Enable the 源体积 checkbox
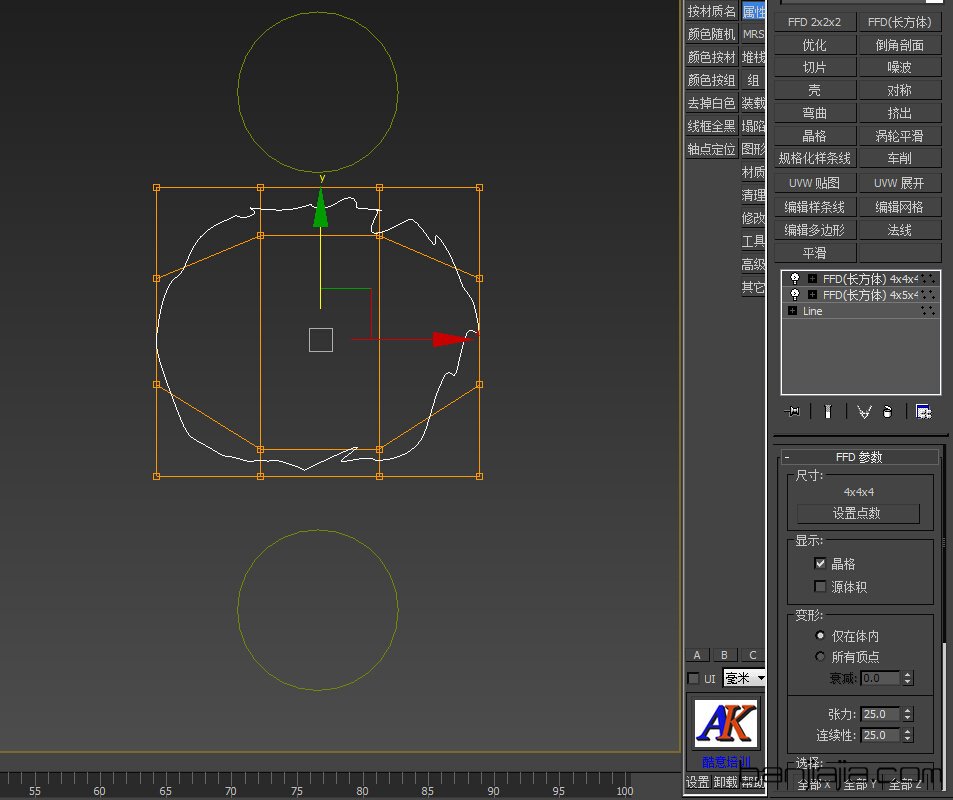The width and height of the screenshot is (953, 800). click(821, 587)
